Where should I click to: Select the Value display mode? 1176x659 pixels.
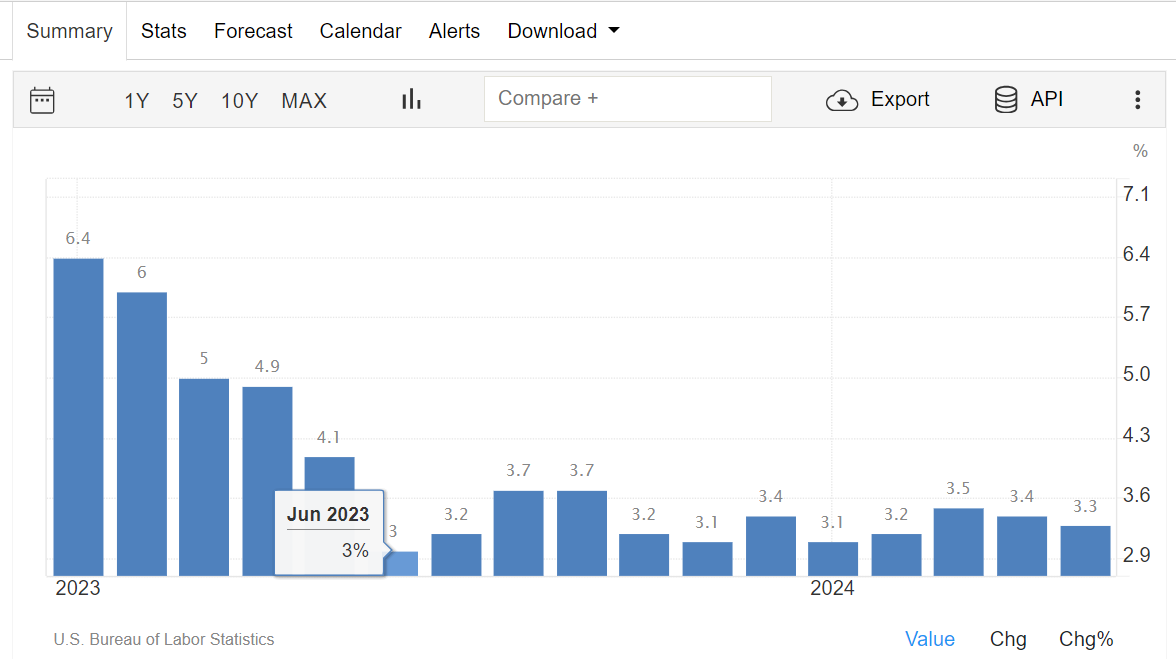930,639
